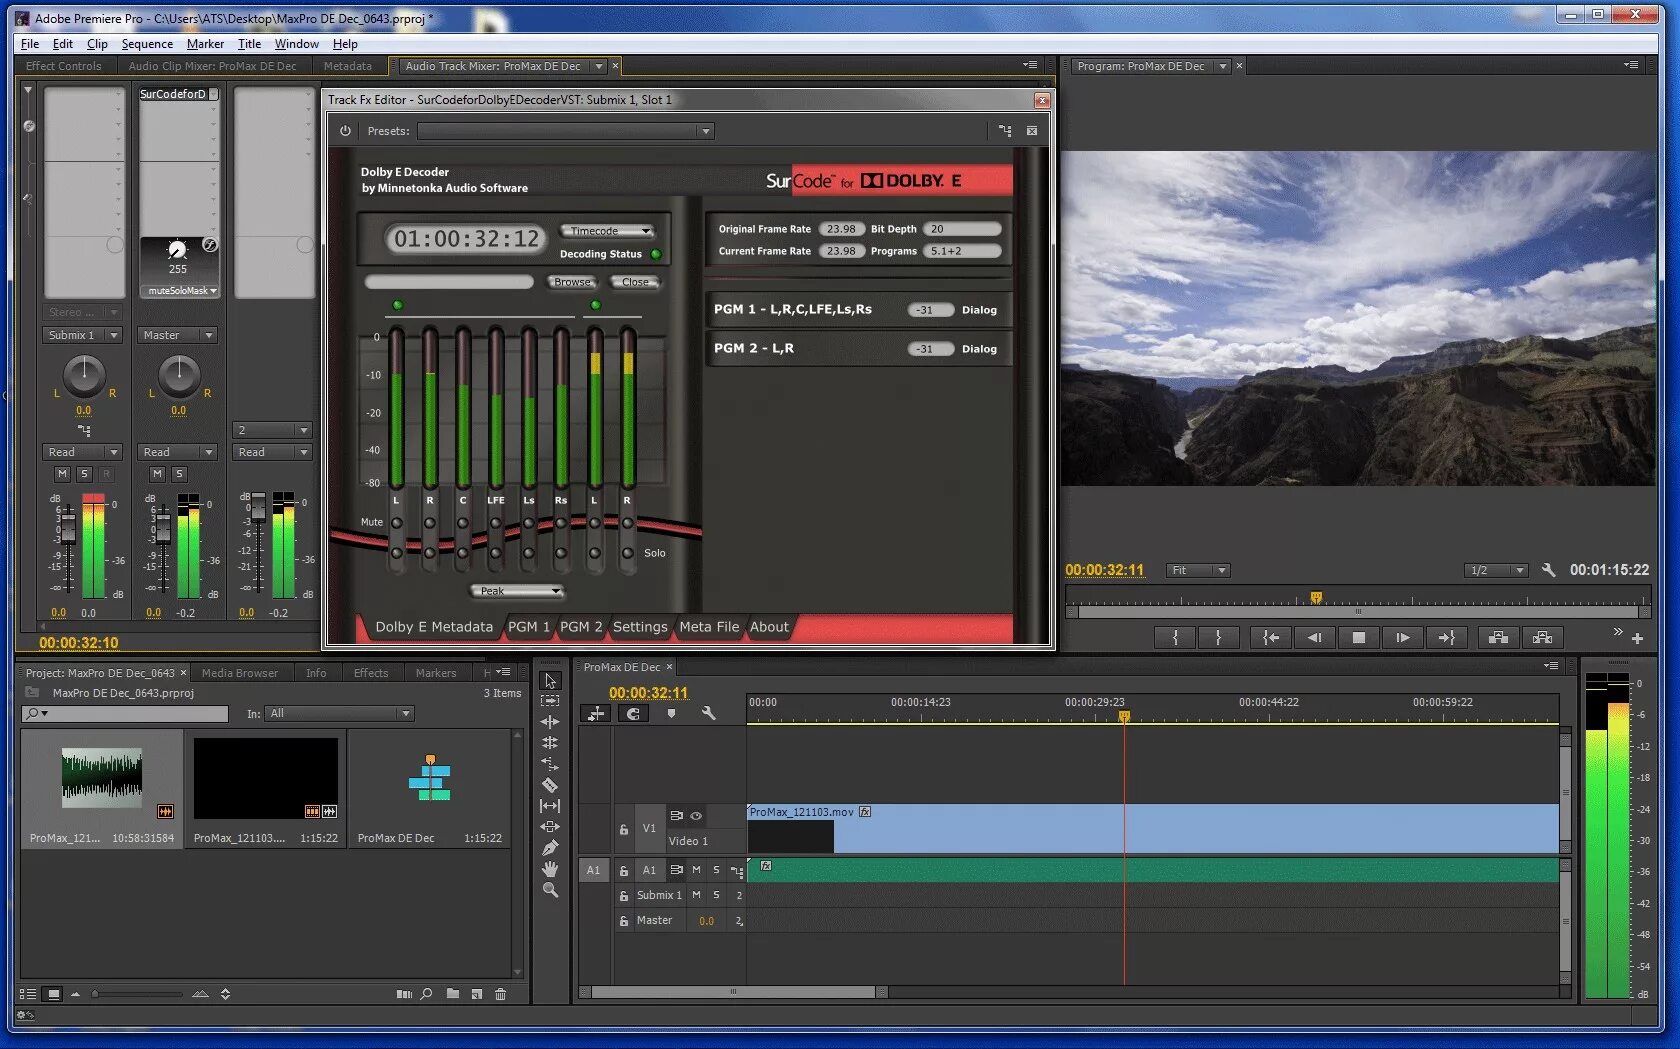Switch to the Effect Controls tab
The width and height of the screenshot is (1680, 1049).
63,66
